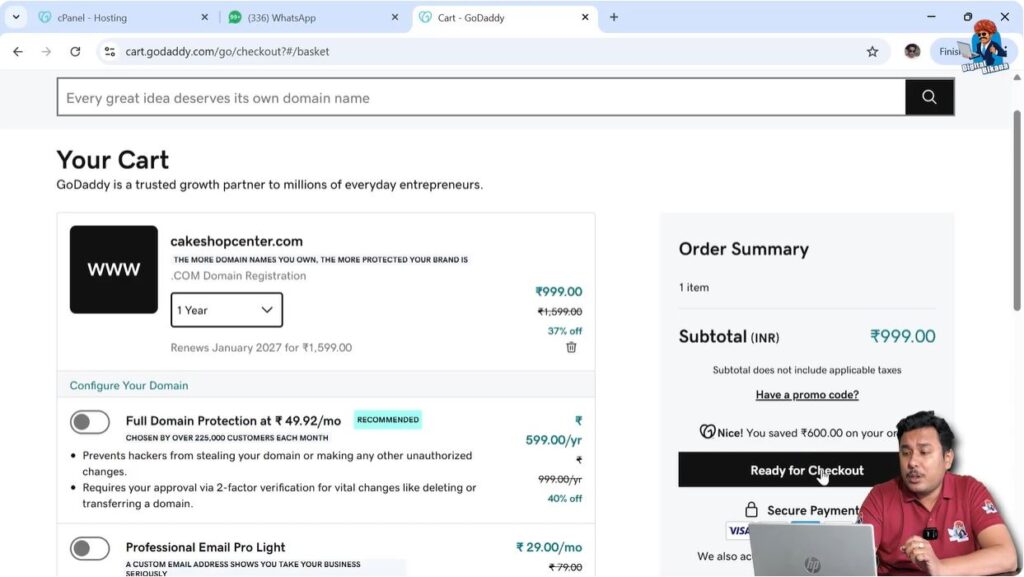This screenshot has height=577, width=1024.
Task: Open the Chrome profile avatar
Action: pos(912,52)
